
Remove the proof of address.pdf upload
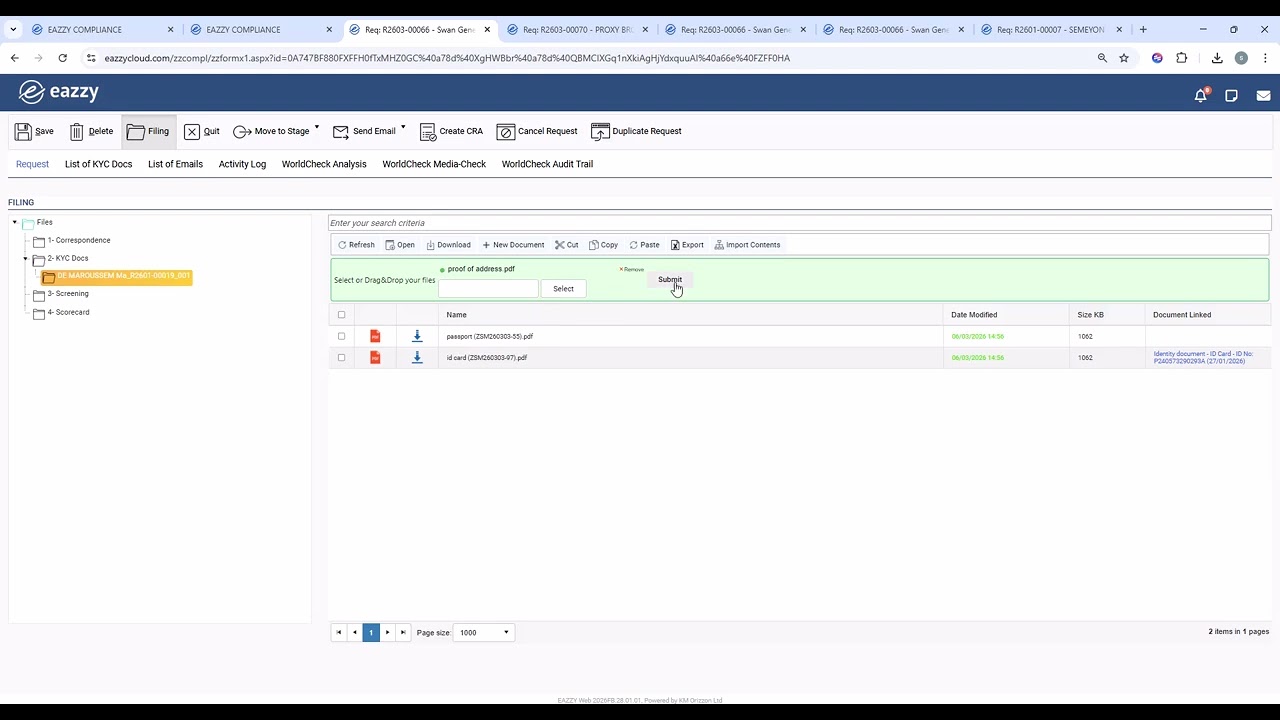coord(632,270)
